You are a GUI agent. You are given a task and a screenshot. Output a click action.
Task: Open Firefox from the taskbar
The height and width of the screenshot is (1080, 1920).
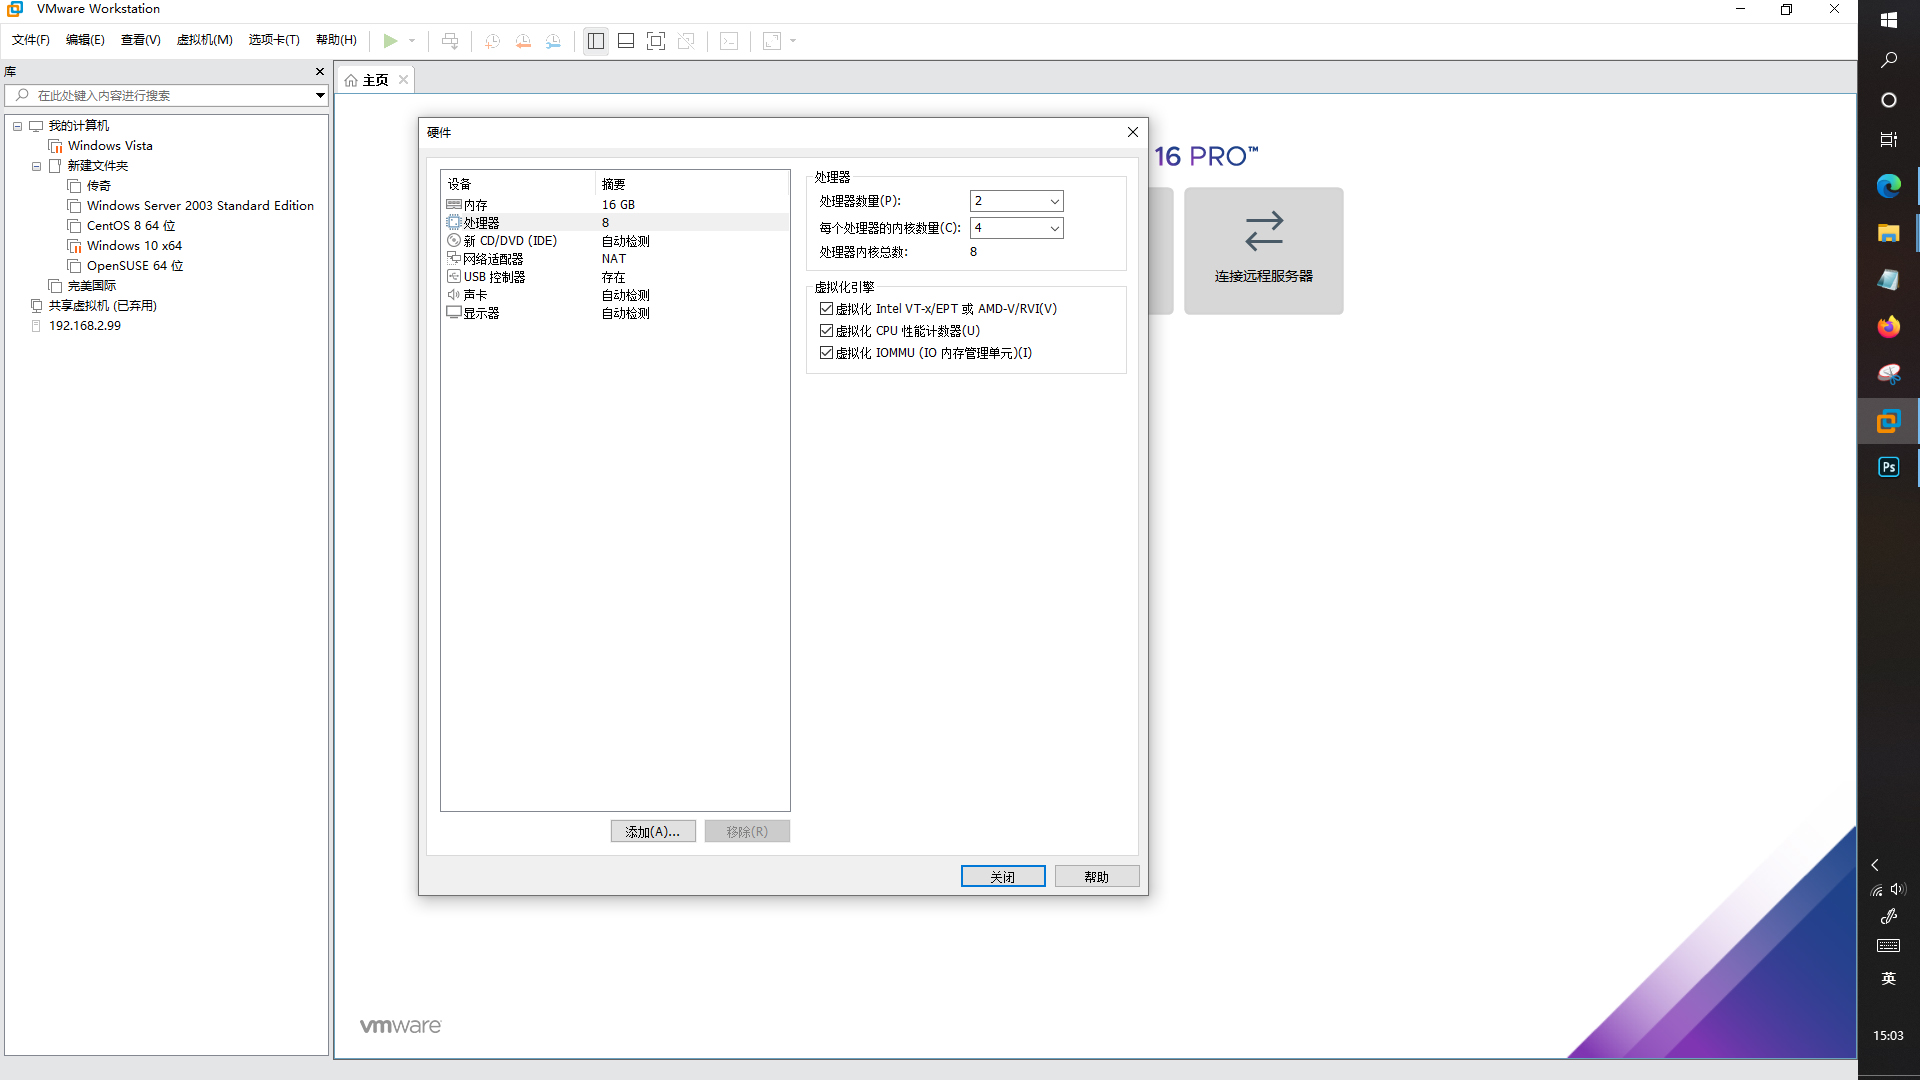[x=1889, y=327]
